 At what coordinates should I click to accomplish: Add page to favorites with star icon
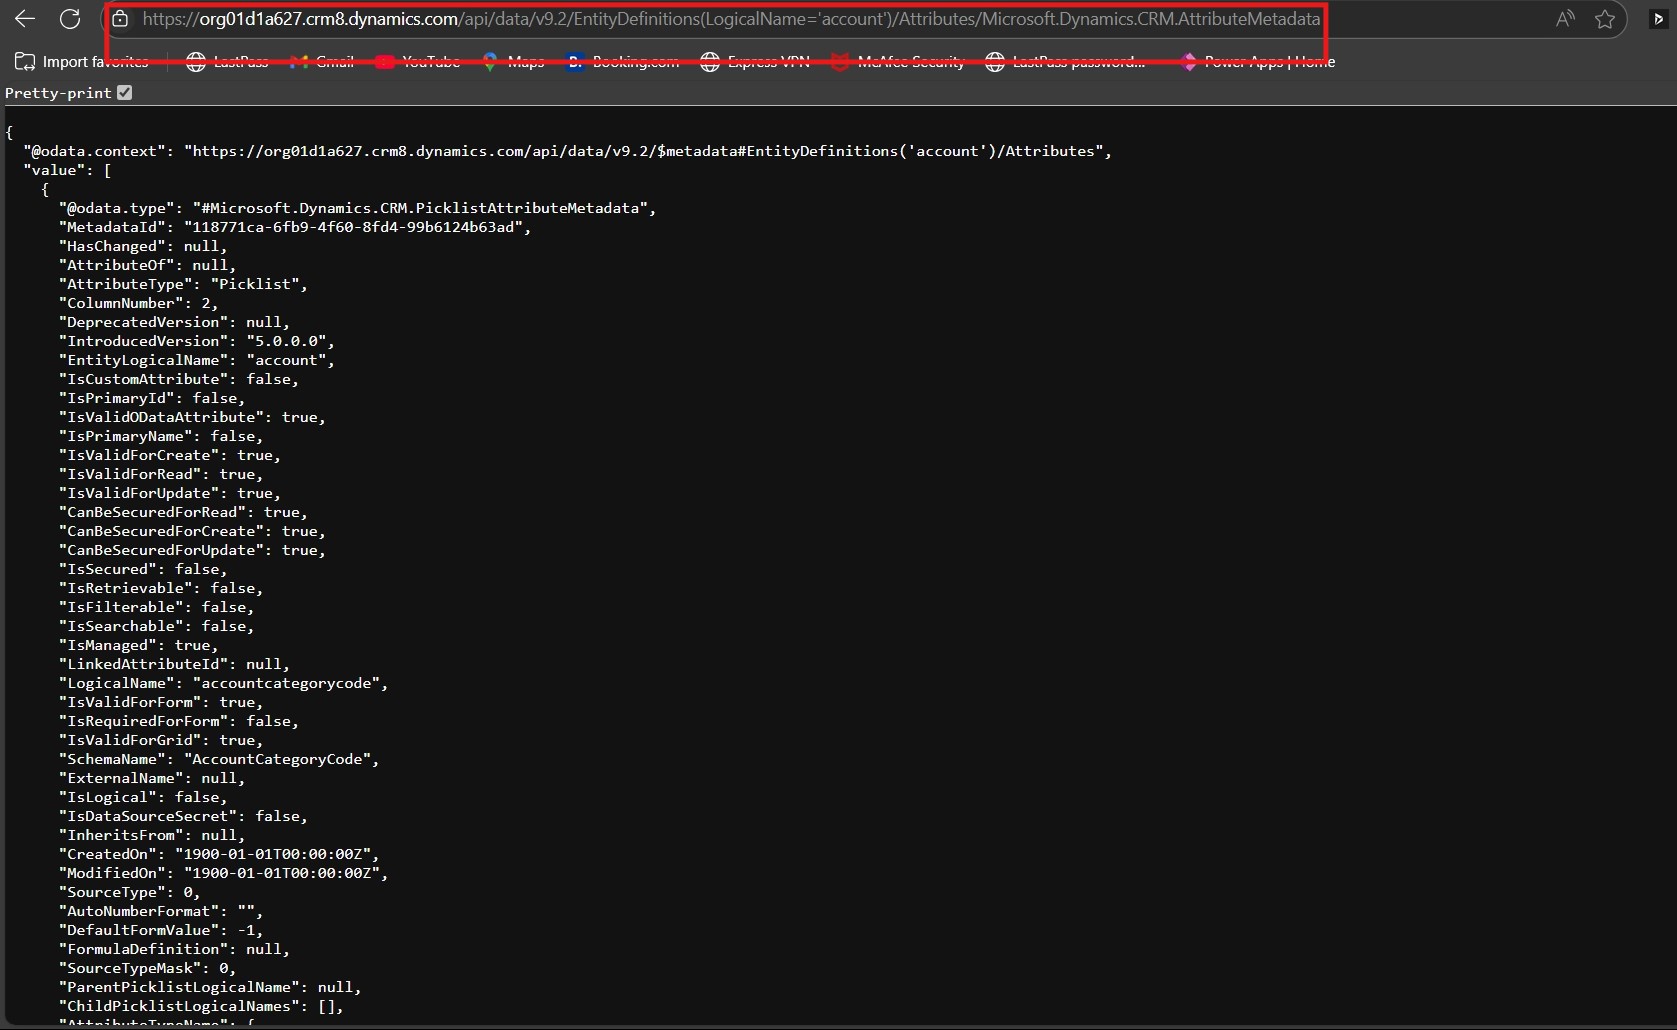coord(1605,19)
